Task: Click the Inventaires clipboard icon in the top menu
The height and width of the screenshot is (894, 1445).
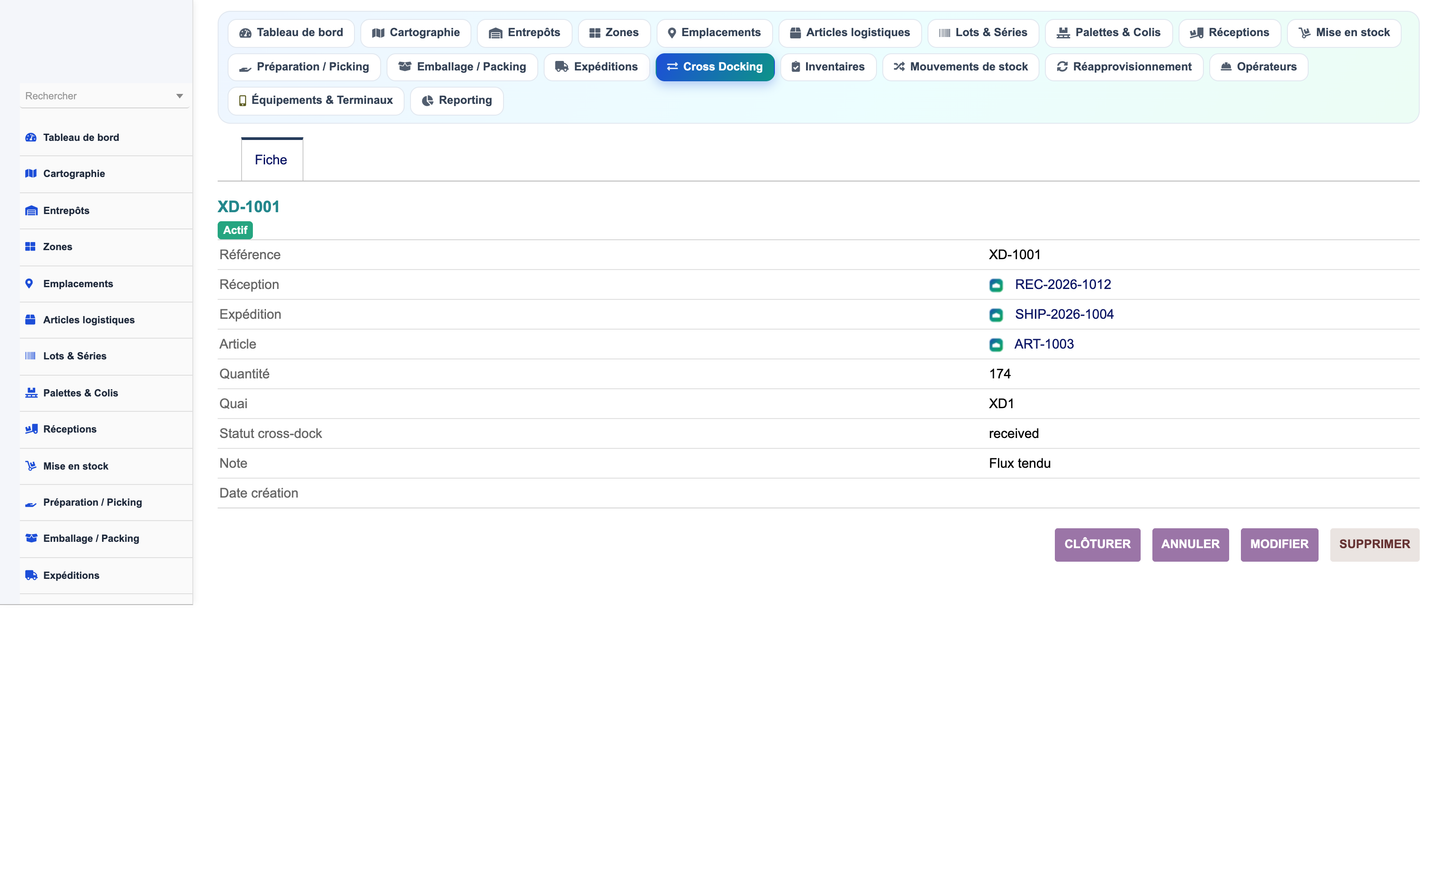Action: [x=796, y=67]
